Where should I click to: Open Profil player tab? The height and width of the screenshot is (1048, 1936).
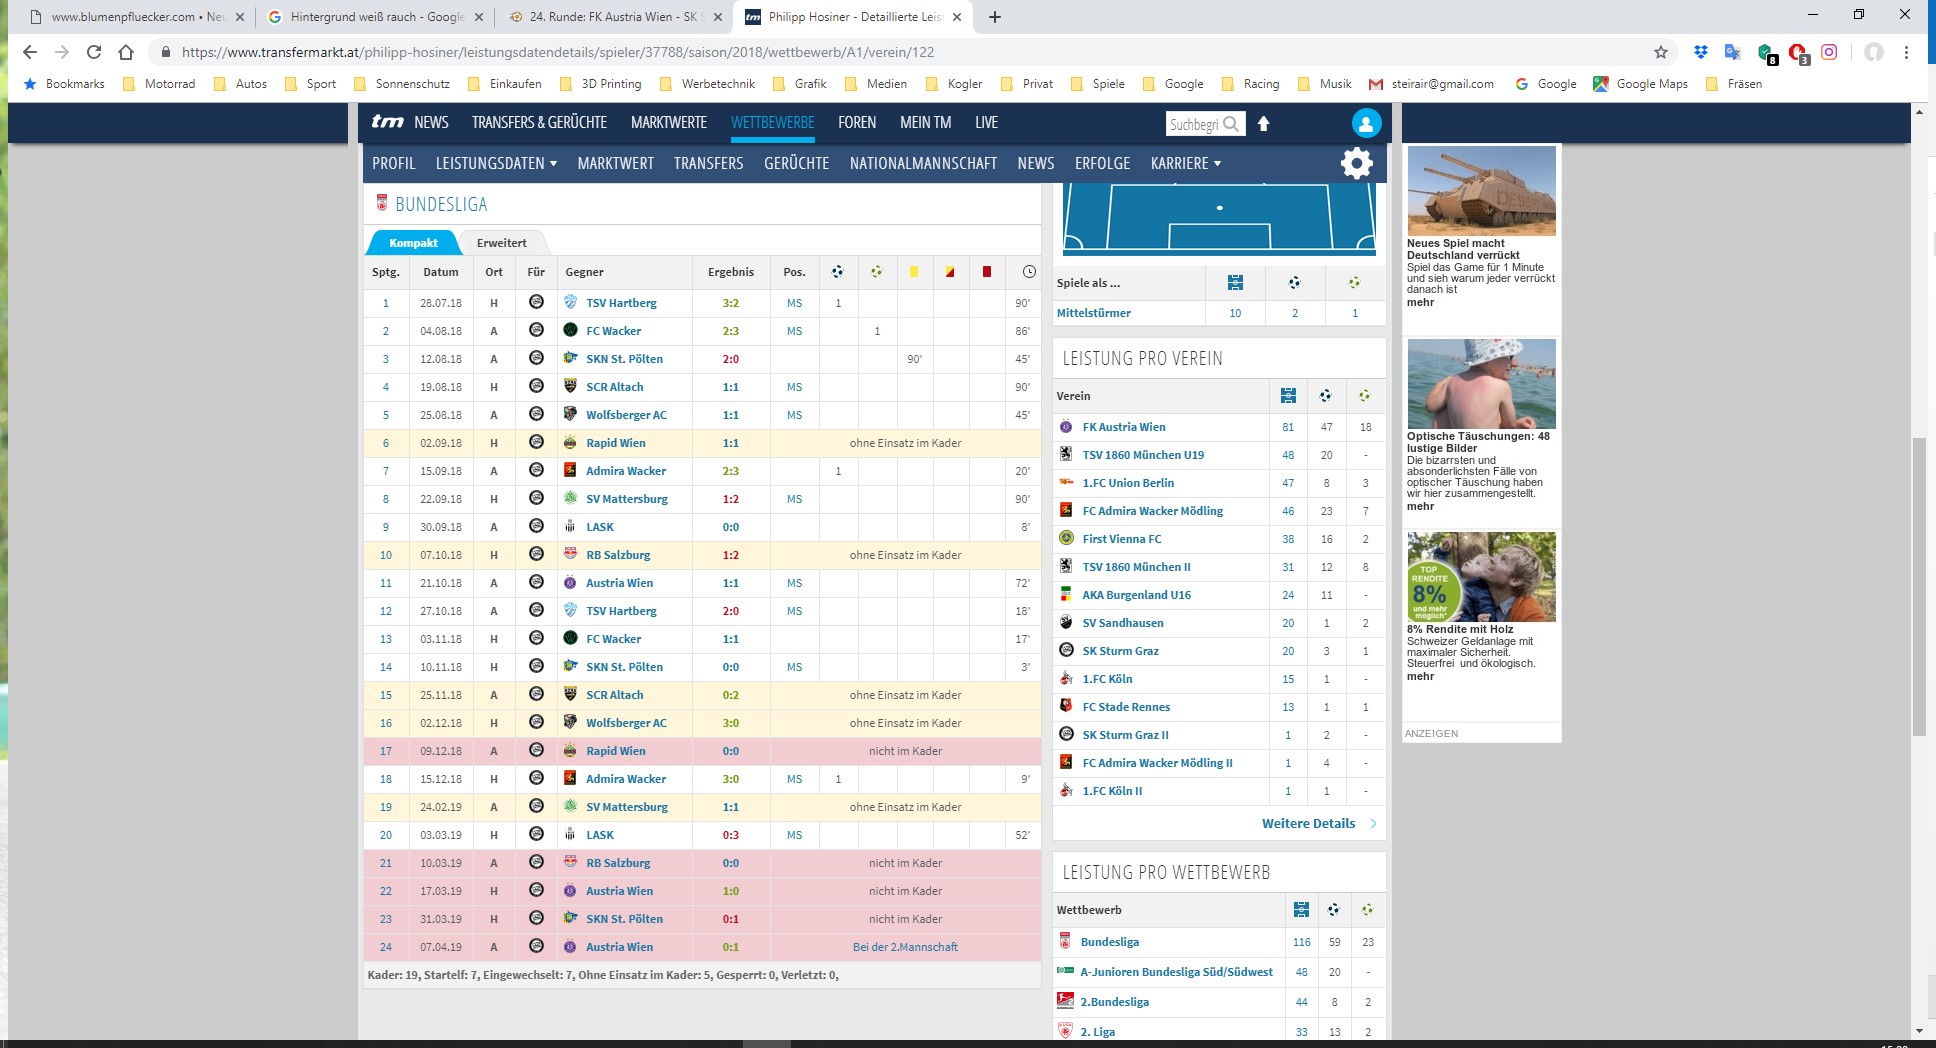click(393, 163)
